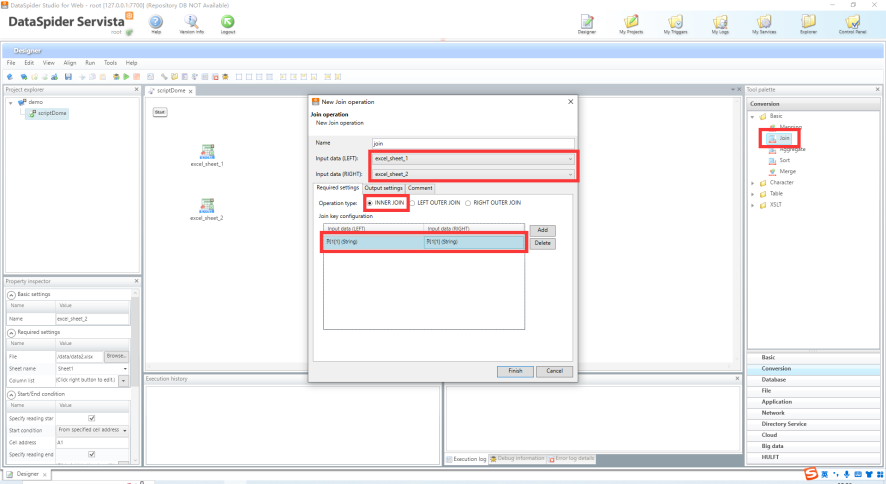Open the Tools menu
Viewport: 886px width, 484px height.
110,63
